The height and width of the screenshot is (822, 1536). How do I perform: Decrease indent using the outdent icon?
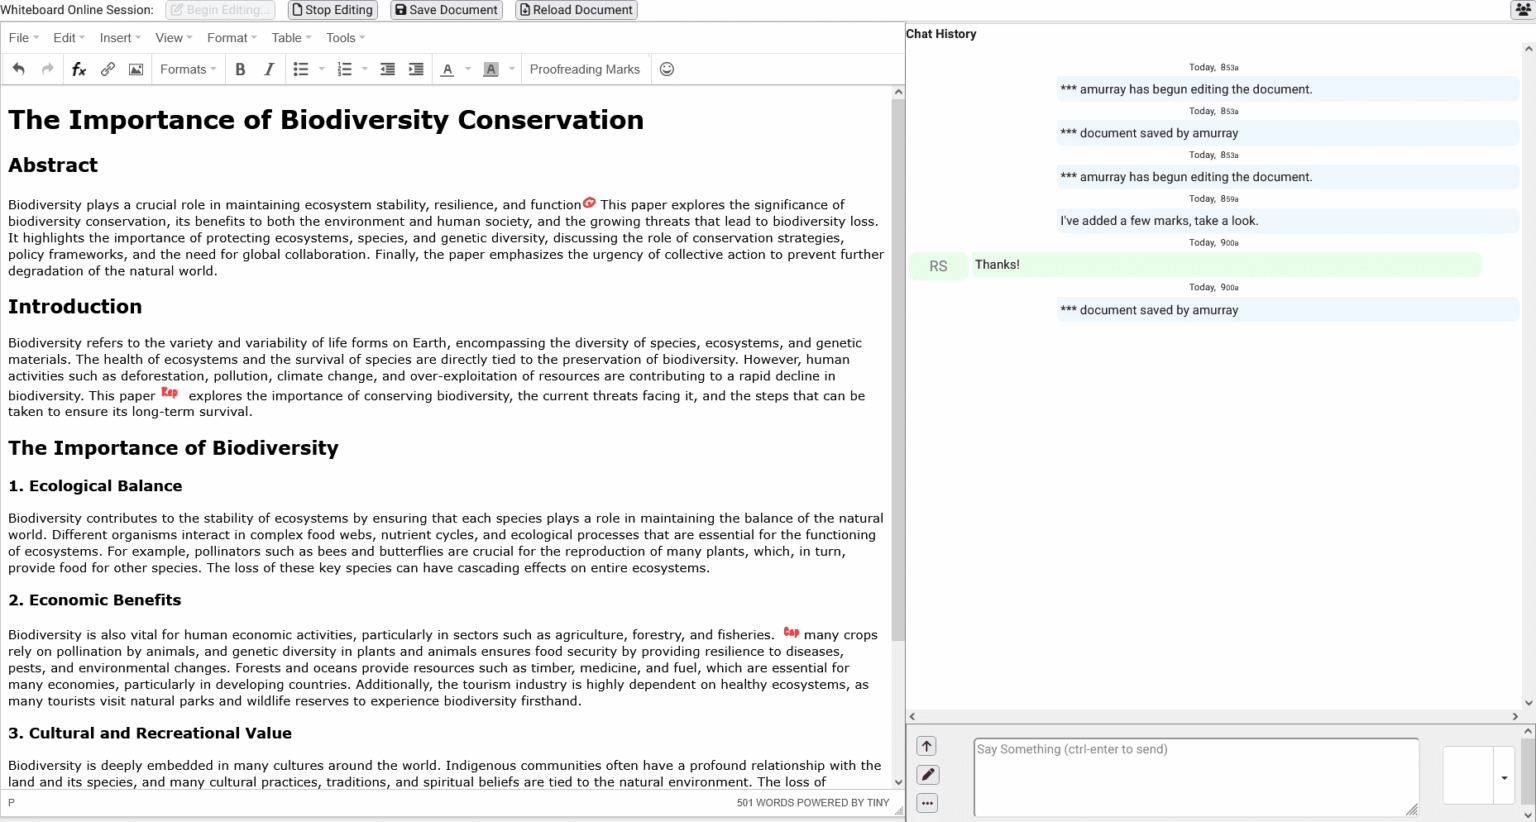click(388, 69)
